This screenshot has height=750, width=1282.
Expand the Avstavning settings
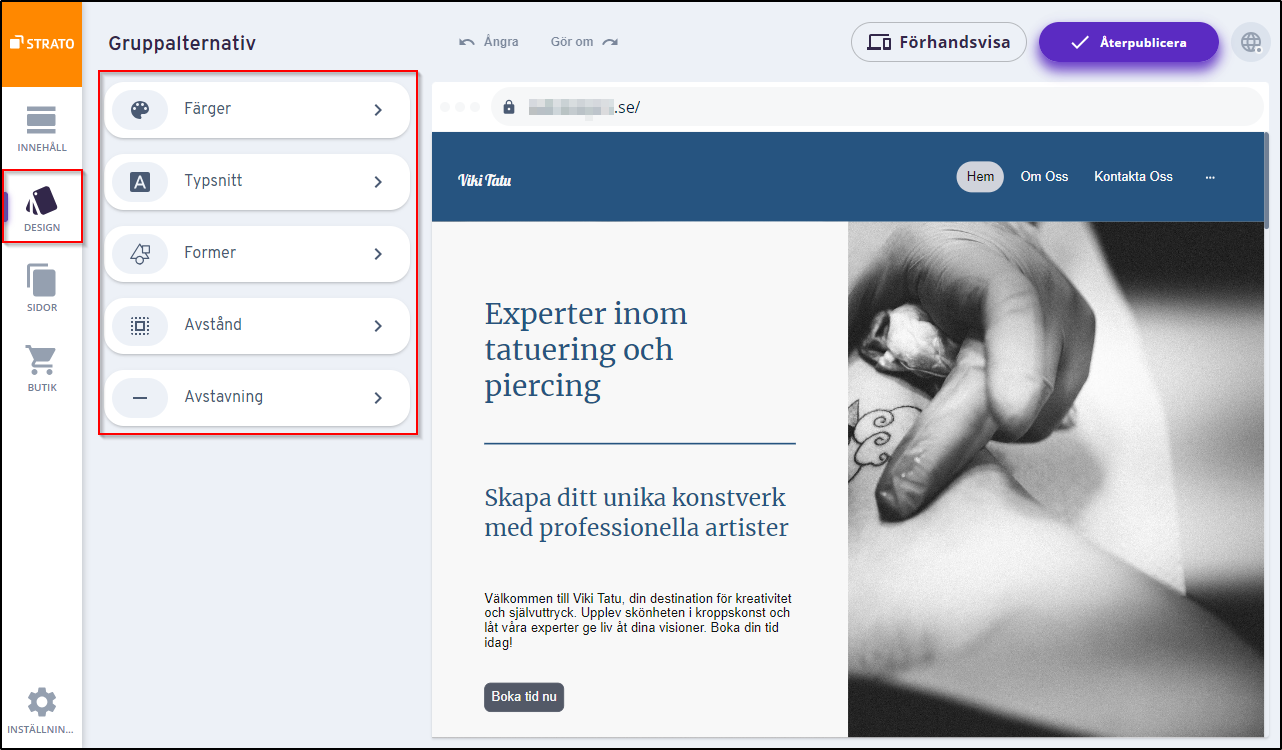(x=378, y=397)
